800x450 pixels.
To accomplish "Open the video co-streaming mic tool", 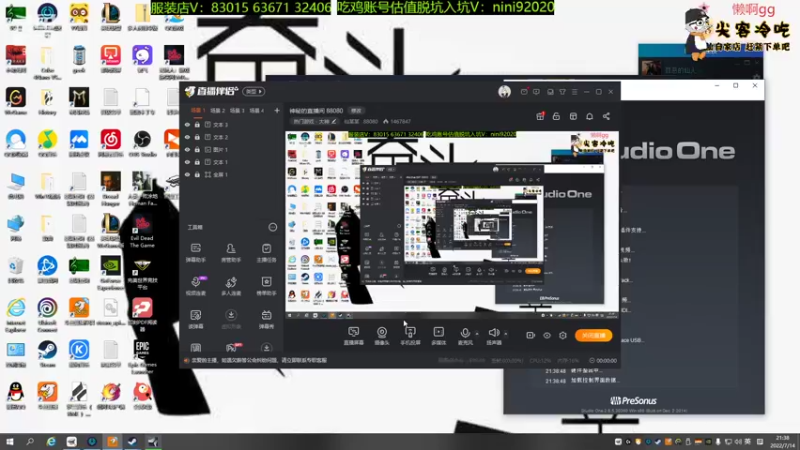I will pos(196,286).
